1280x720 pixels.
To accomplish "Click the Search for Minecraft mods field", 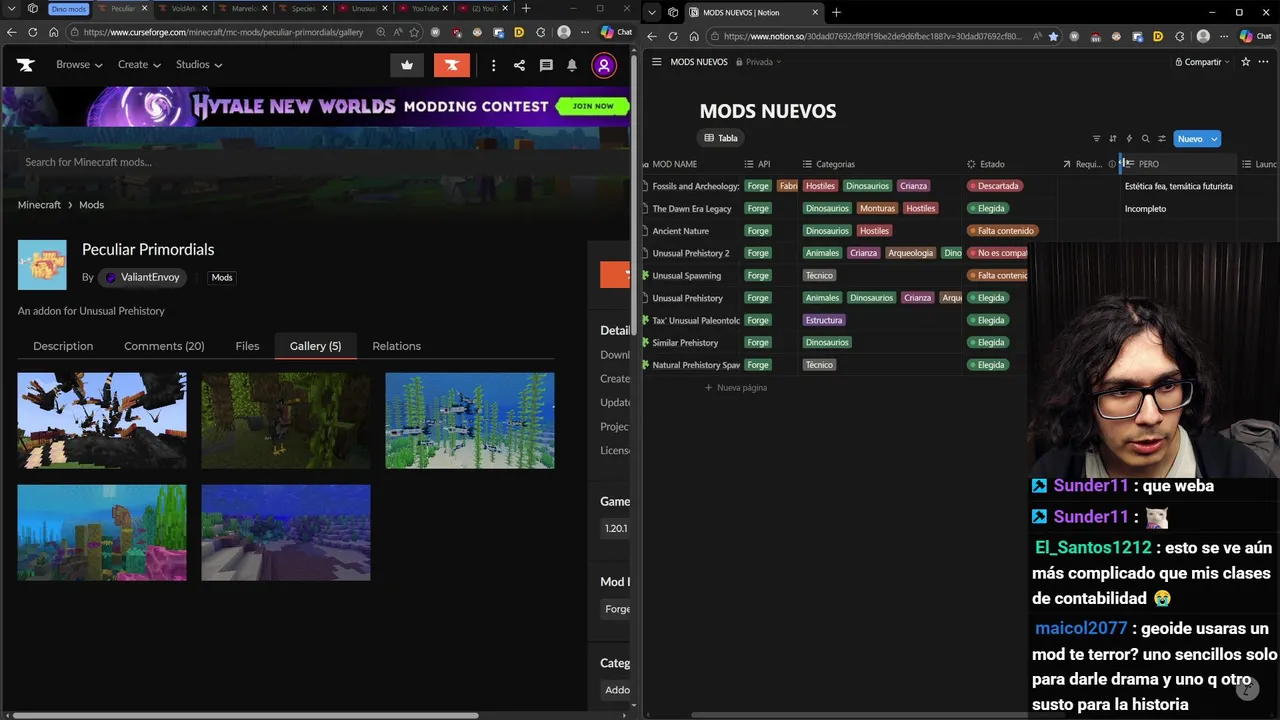I will click(x=300, y=162).
